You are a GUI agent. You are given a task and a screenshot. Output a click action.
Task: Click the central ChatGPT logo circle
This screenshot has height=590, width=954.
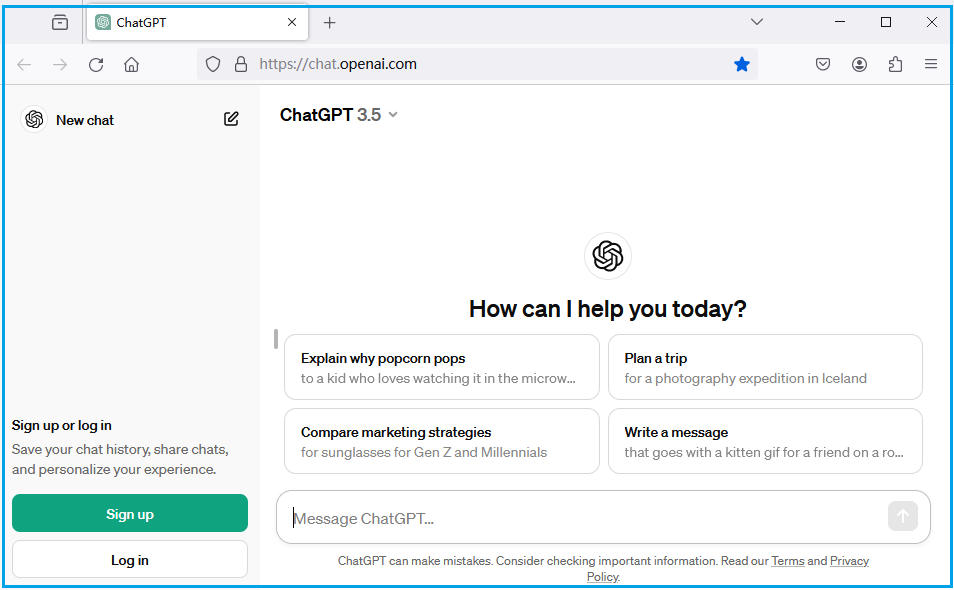[x=608, y=256]
